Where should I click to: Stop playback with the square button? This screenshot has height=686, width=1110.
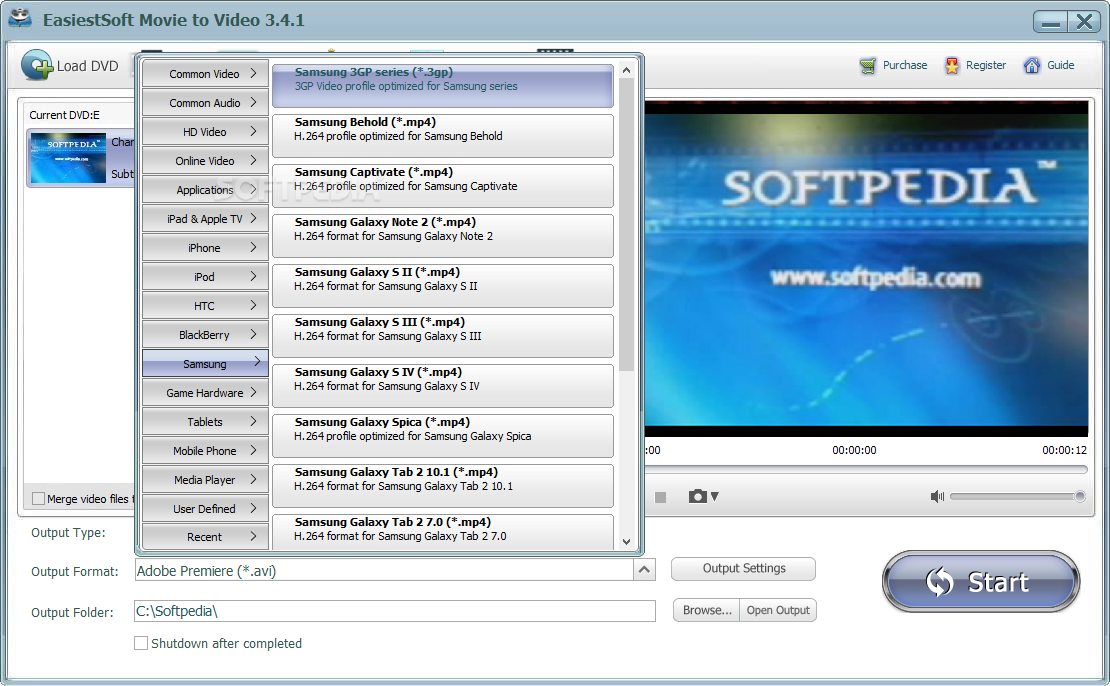[660, 497]
